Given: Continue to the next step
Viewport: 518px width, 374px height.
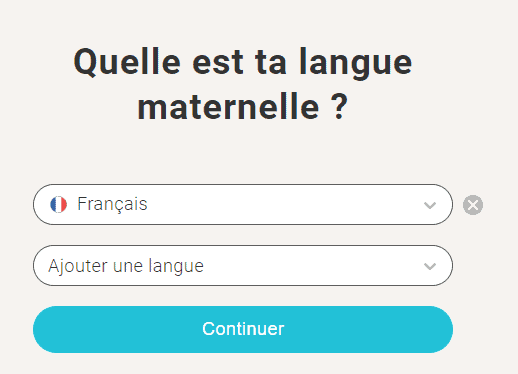Looking at the screenshot, I should pos(243,329).
